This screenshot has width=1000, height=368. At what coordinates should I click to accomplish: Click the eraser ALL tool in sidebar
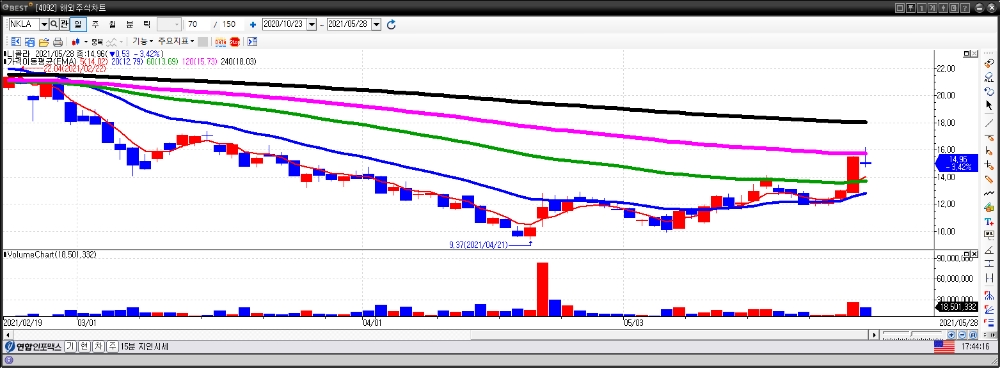pos(989,78)
